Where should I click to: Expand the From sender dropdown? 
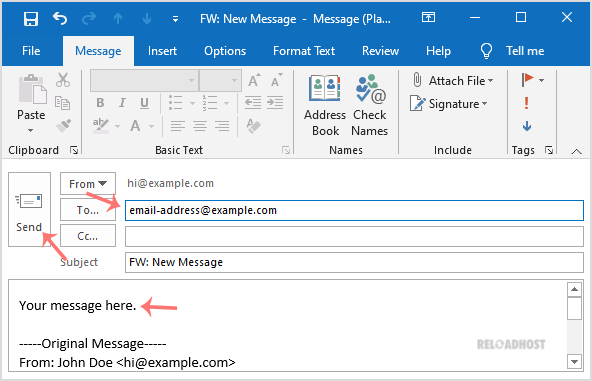tap(88, 184)
